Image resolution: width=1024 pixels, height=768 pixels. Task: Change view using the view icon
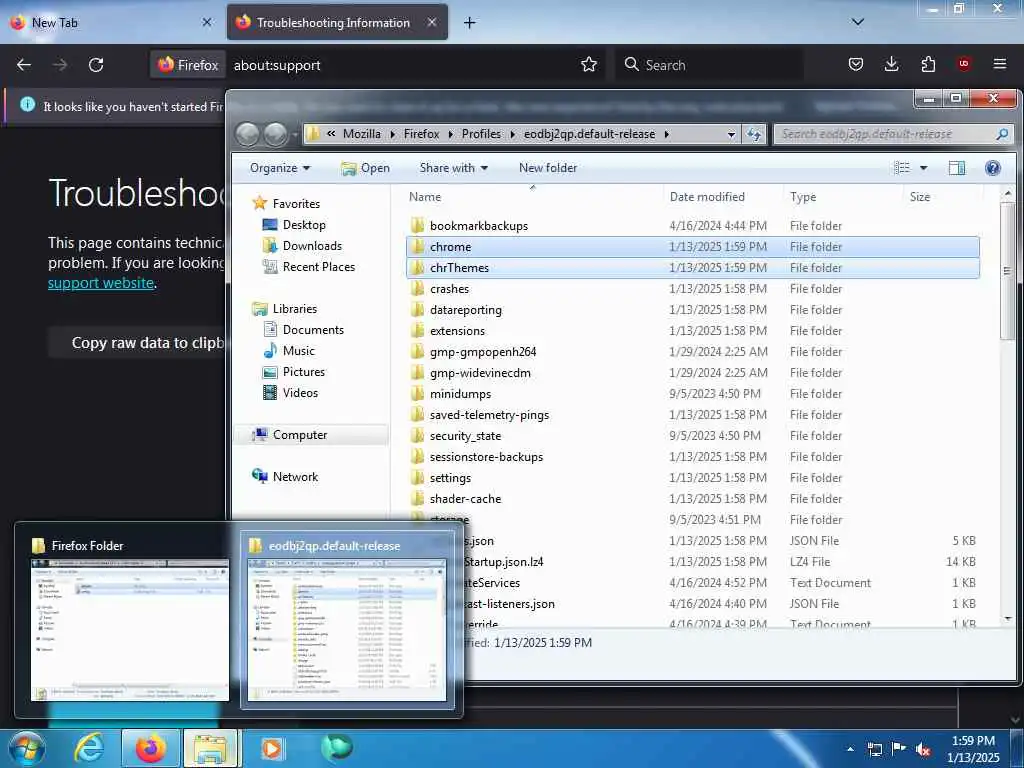pos(902,168)
